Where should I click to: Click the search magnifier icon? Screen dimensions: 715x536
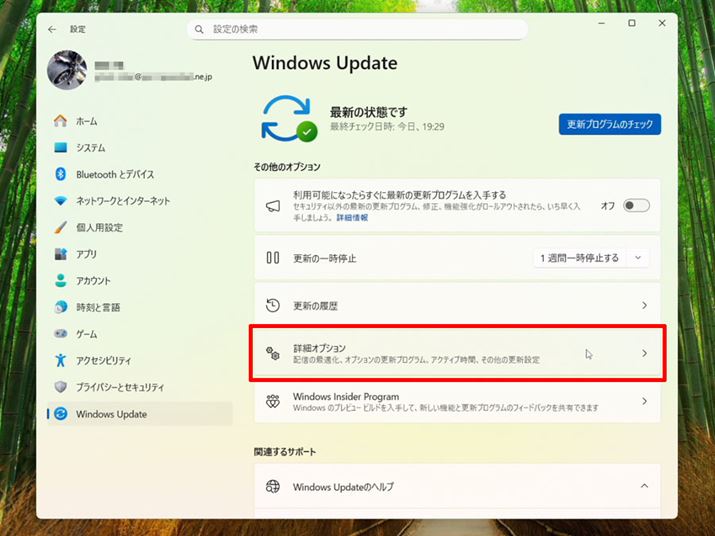pyautogui.click(x=199, y=29)
